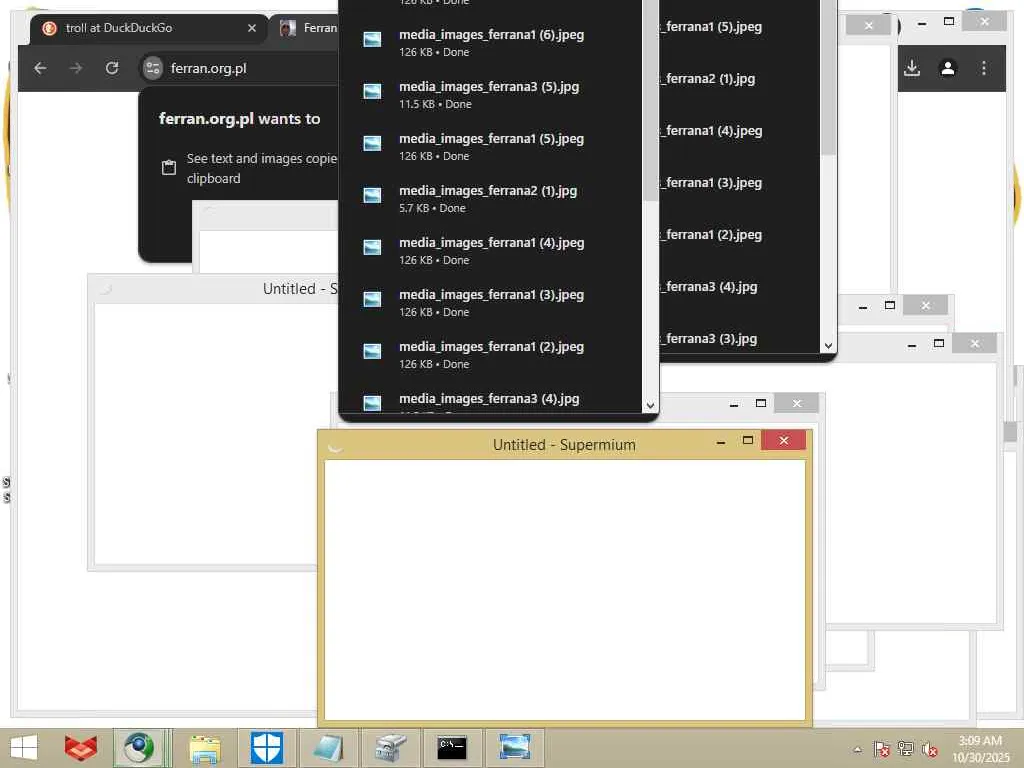This screenshot has height=768, width=1024.
Task: Click file icon for media_images_ferrana3 (5).jpg
Action: (x=372, y=91)
